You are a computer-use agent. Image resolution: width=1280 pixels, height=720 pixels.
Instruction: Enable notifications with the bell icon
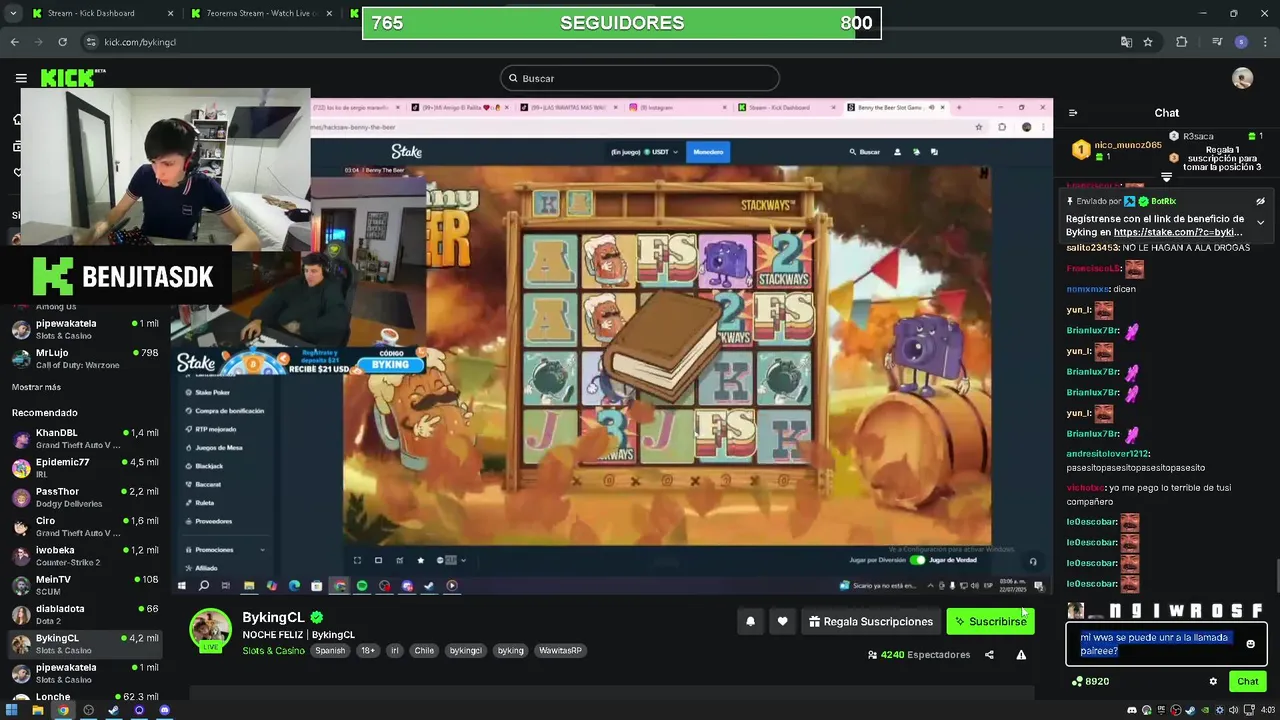coord(750,621)
